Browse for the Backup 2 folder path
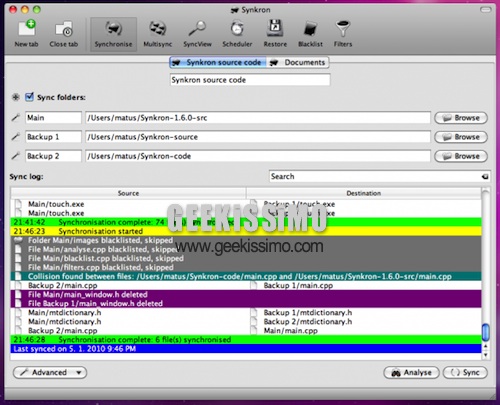This screenshot has height=405, width=500. click(x=461, y=156)
